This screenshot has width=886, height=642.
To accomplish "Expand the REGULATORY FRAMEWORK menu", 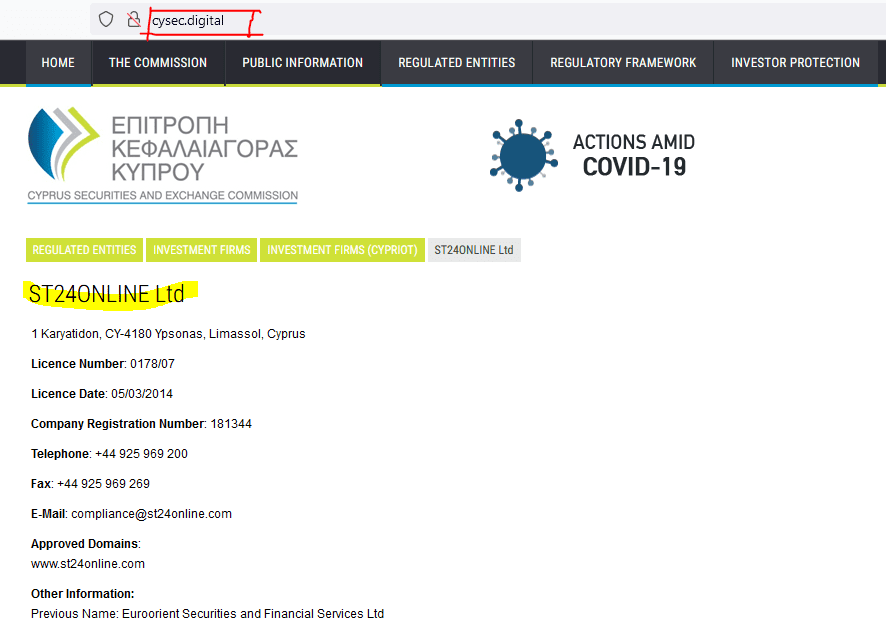I will (x=623, y=63).
